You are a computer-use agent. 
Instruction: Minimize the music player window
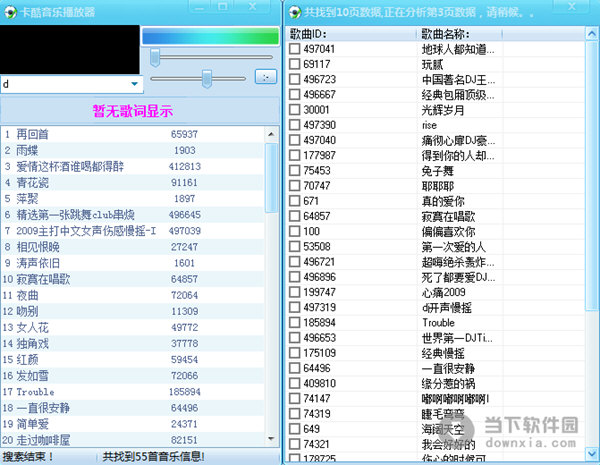[200, 7]
